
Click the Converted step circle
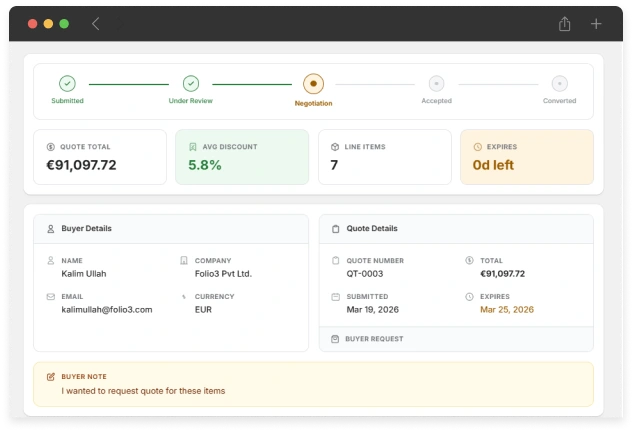click(x=560, y=84)
